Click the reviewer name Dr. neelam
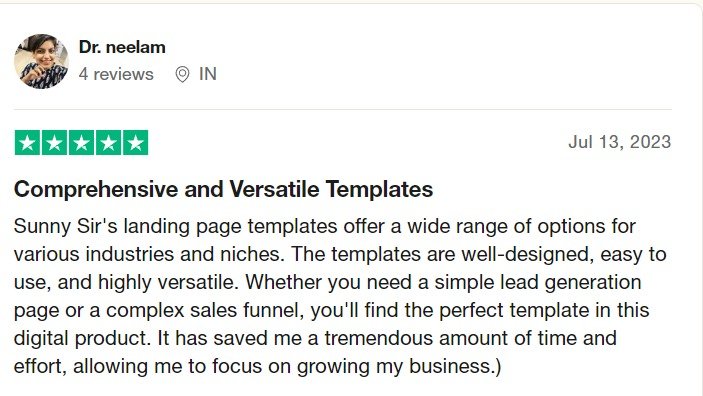Image resolution: width=703 pixels, height=396 pixels. pyautogui.click(x=122, y=47)
